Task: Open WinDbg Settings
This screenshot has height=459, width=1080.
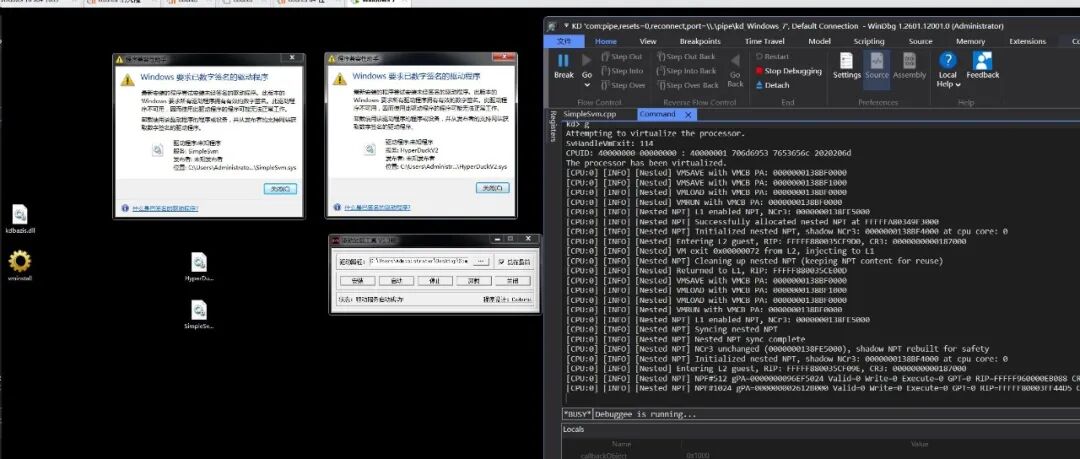Action: (x=847, y=66)
